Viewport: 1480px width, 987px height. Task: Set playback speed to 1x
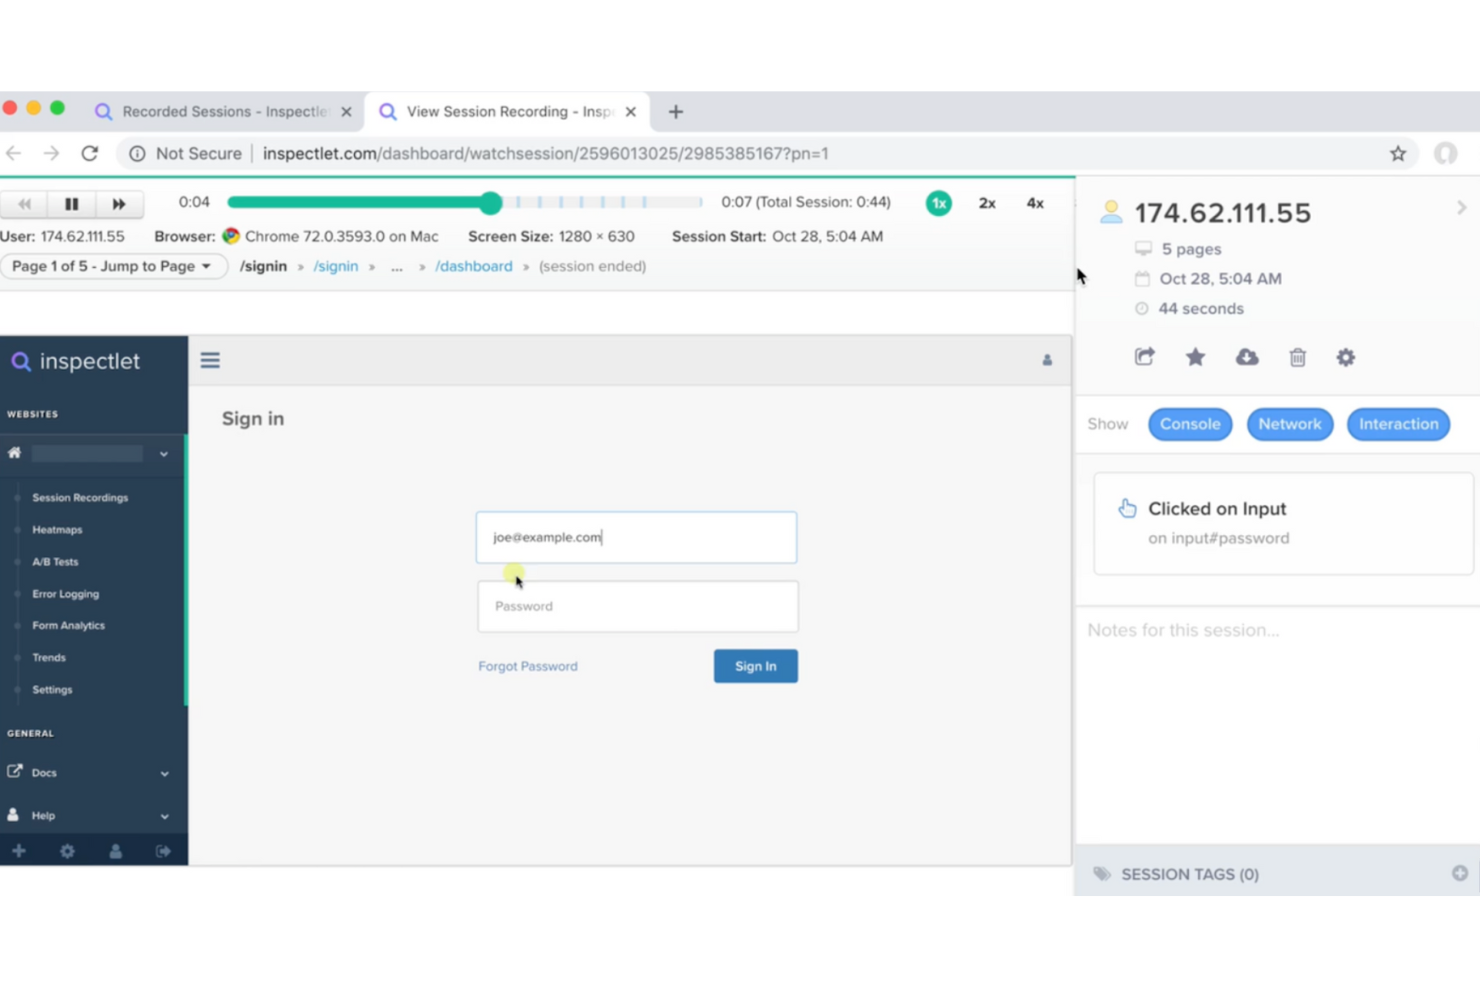(938, 203)
